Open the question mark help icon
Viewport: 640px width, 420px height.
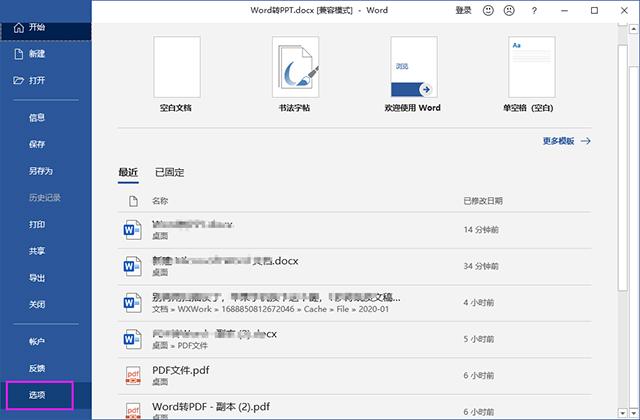tap(534, 11)
